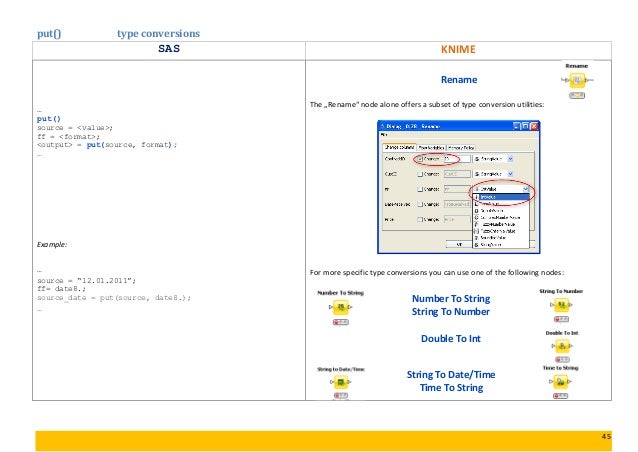Maximize the Rename dialog window
The image size is (638, 452).
525,126
